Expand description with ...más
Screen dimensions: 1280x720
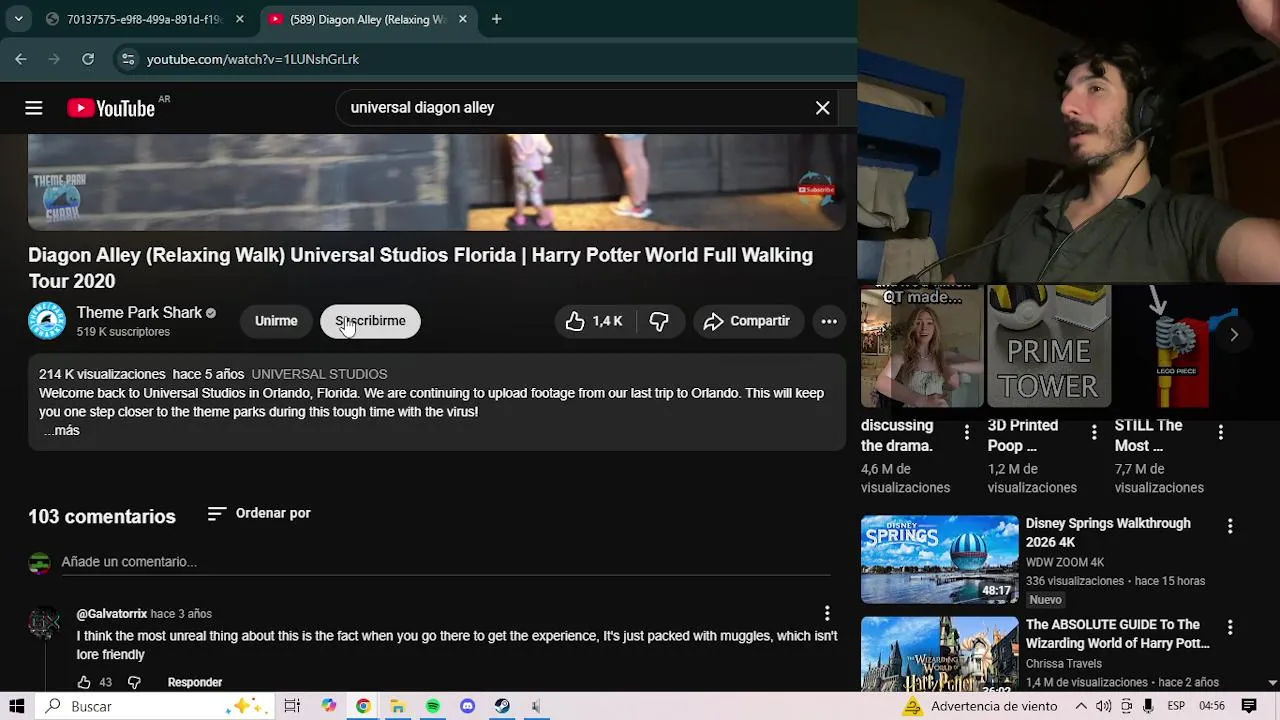tap(61, 430)
